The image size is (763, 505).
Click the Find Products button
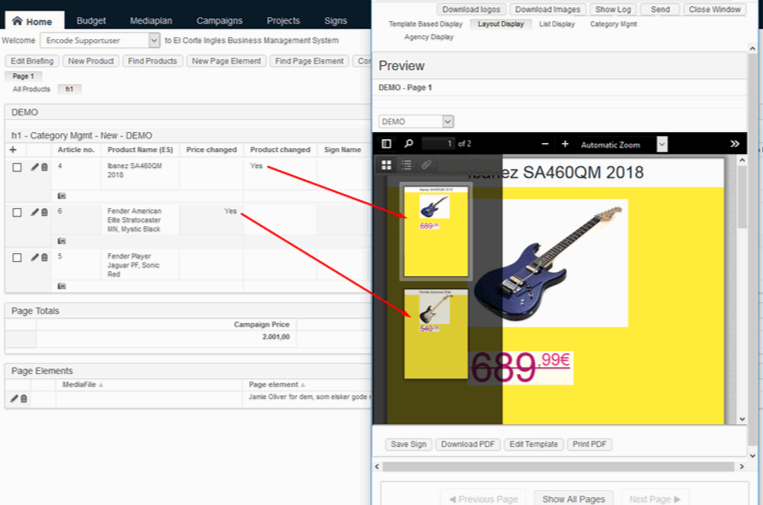point(152,61)
